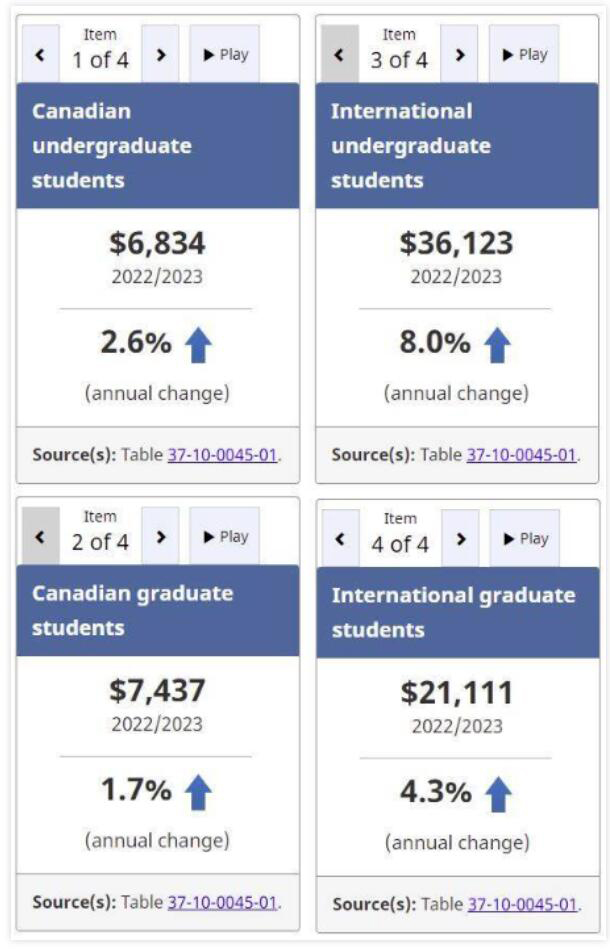The width and height of the screenshot is (610, 949).
Task: Click previous arrow on Canadian undergraduate card
Action: 40,55
